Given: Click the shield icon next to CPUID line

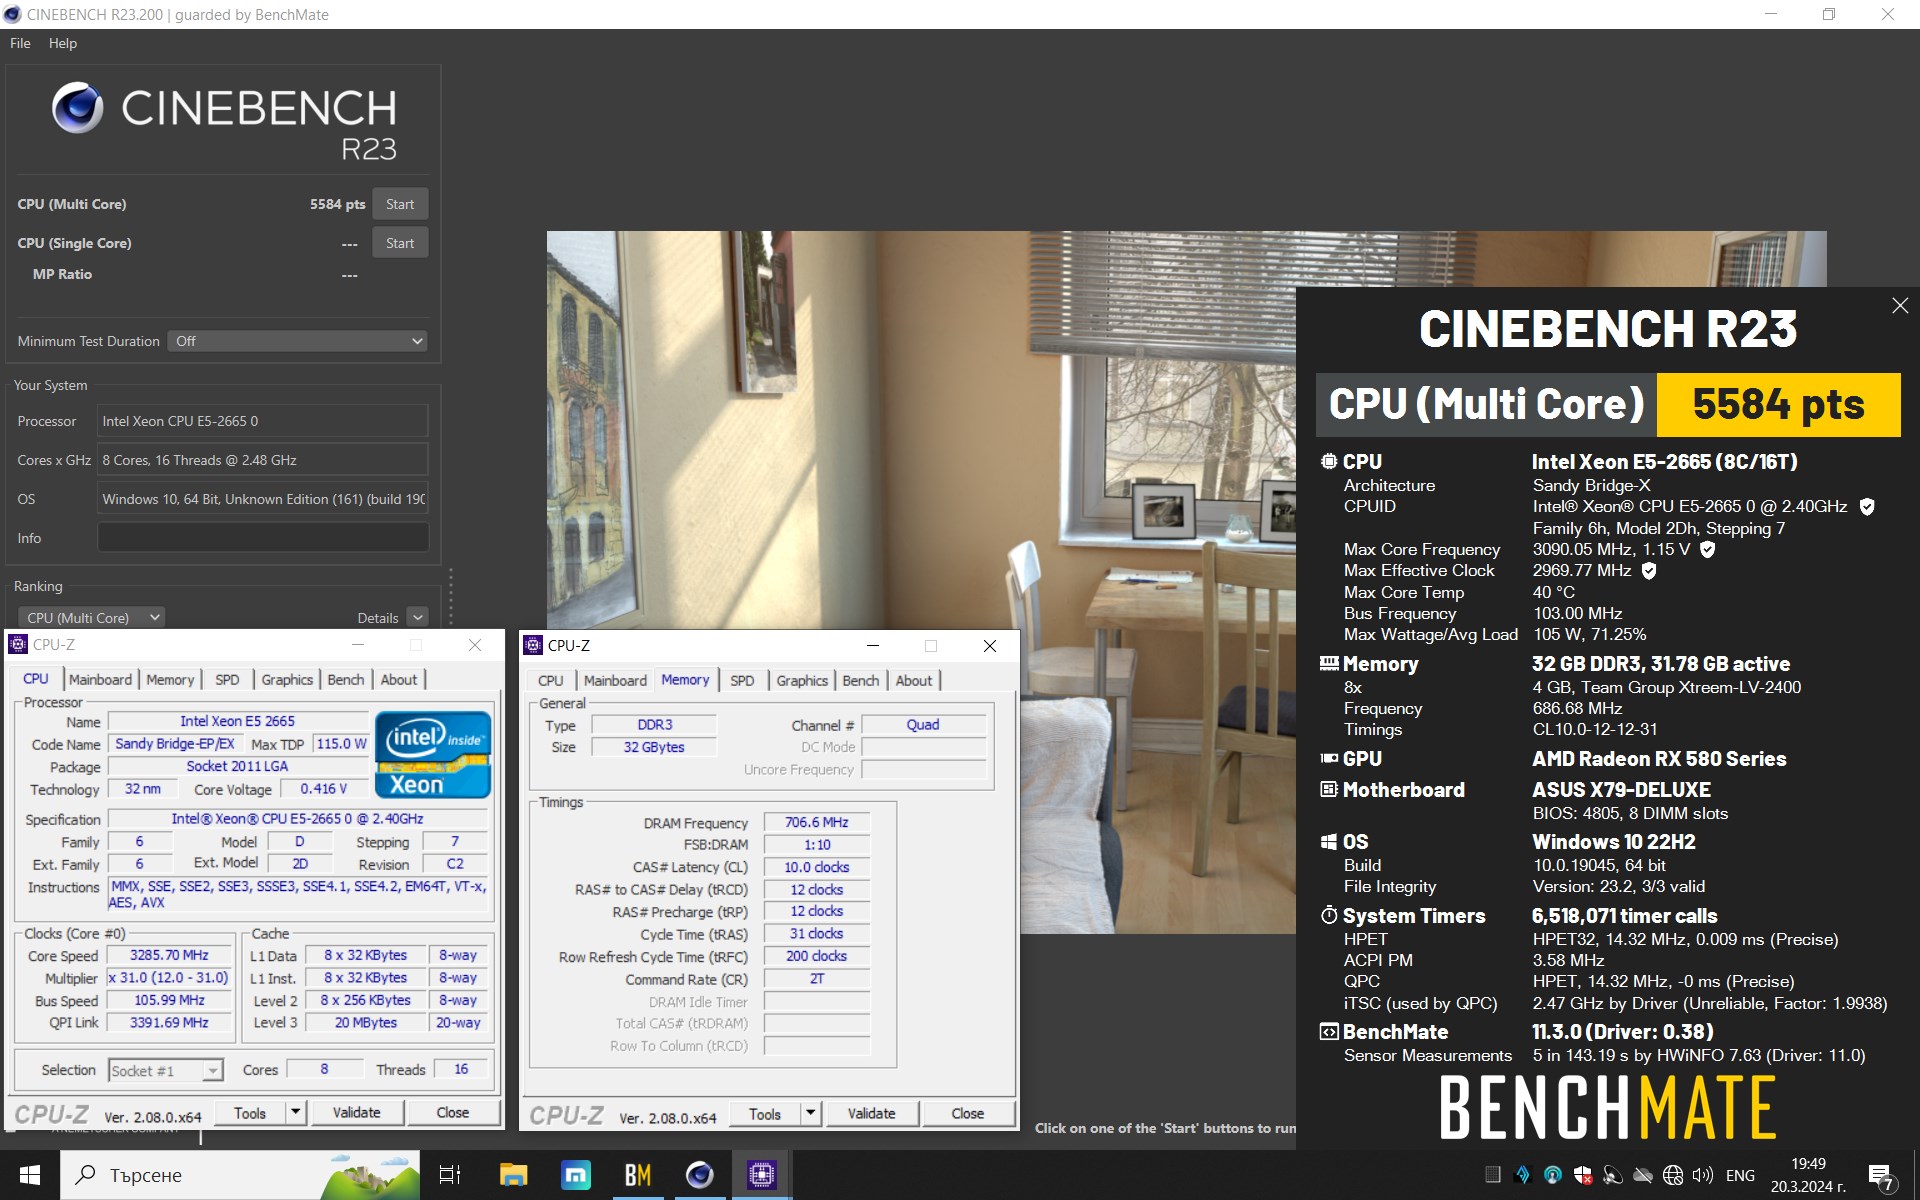Looking at the screenshot, I should click(1866, 507).
